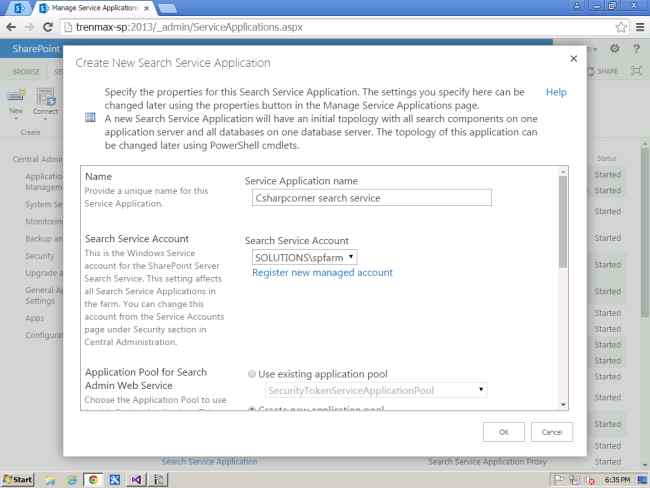Close the Manage Service Applications browser tab
Viewport: 650px width, 488px height.
(146, 8)
